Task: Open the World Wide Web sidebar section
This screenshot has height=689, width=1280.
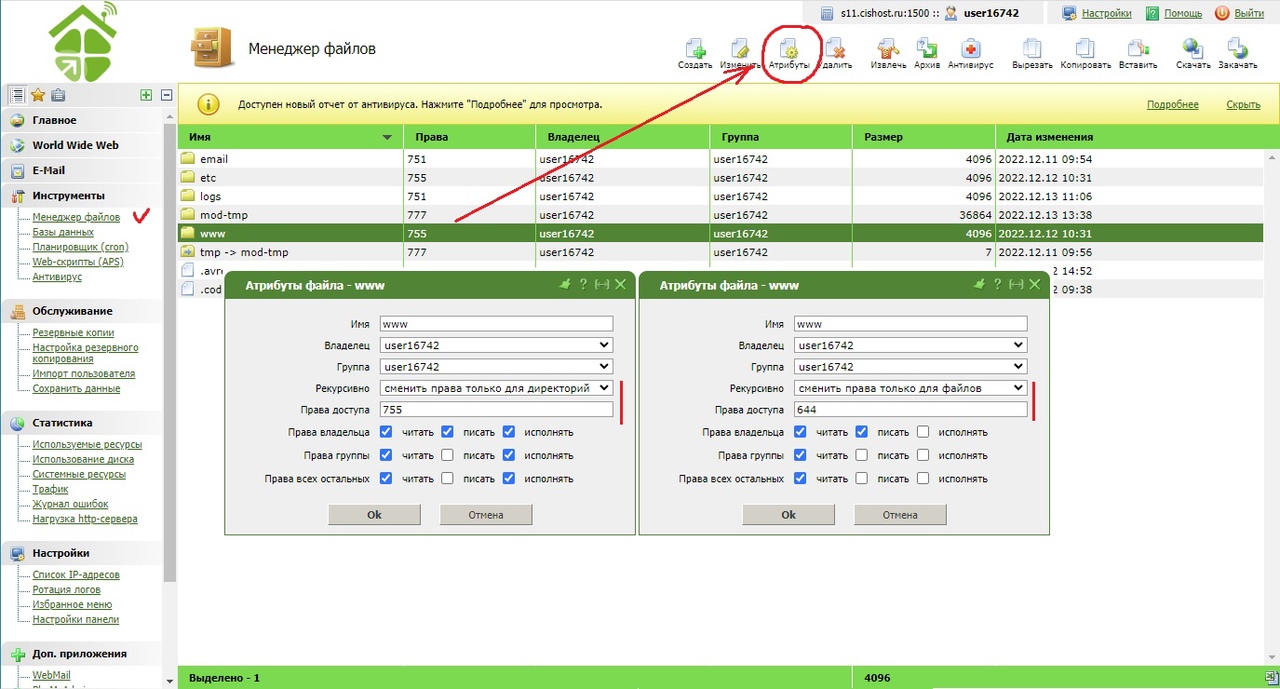Action: point(75,146)
